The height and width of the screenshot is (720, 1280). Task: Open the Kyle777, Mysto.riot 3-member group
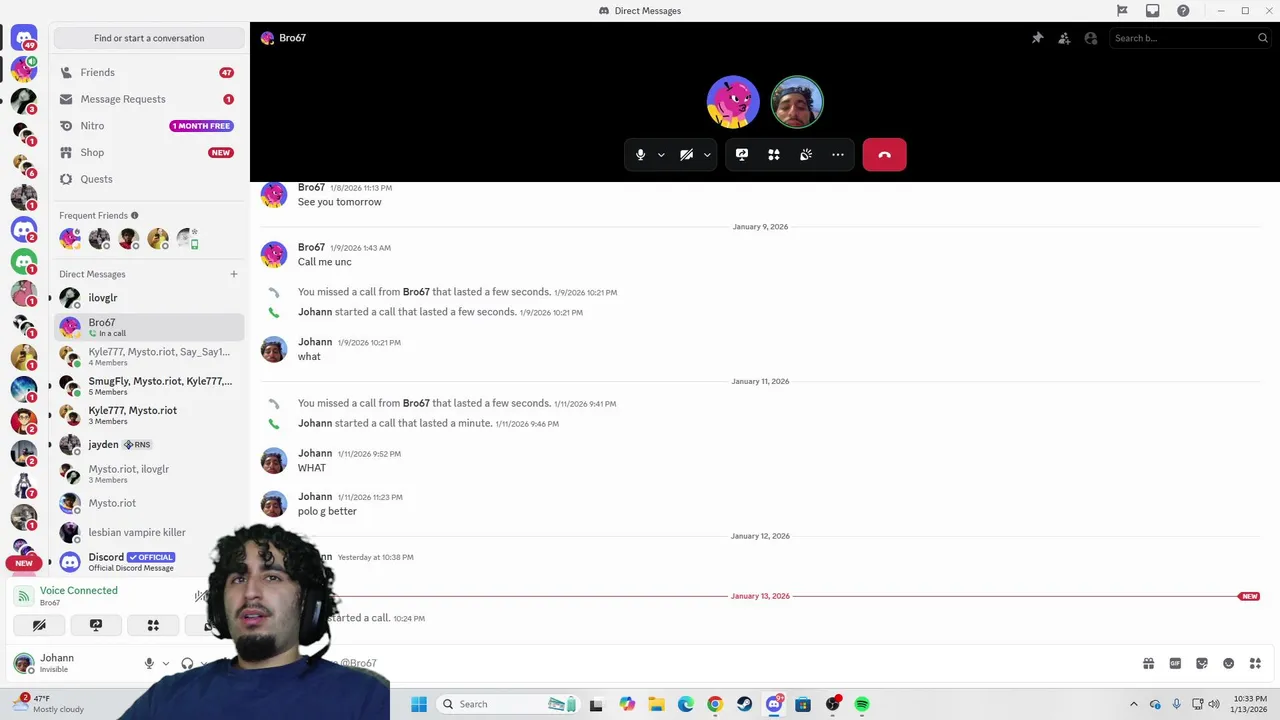click(149, 415)
